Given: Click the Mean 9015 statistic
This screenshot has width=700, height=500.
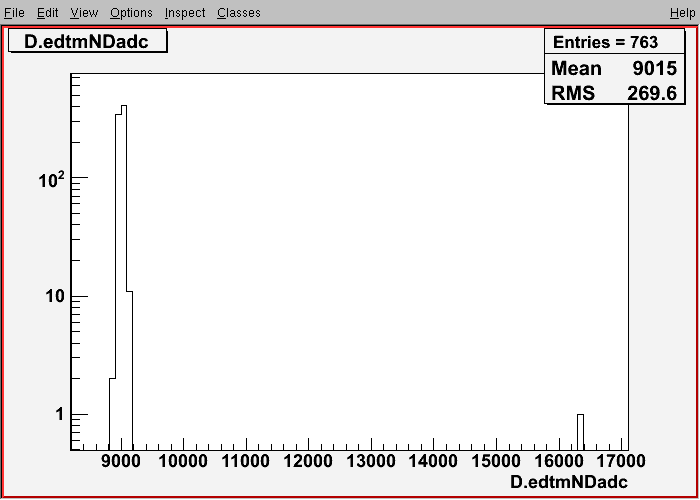Looking at the screenshot, I should click(614, 68).
